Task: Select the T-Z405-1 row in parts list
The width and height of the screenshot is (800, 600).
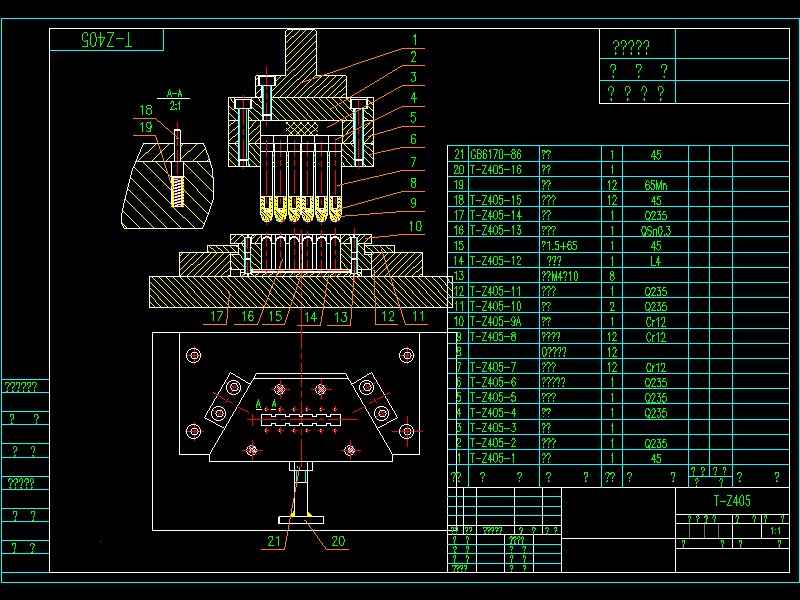Action: click(494, 458)
